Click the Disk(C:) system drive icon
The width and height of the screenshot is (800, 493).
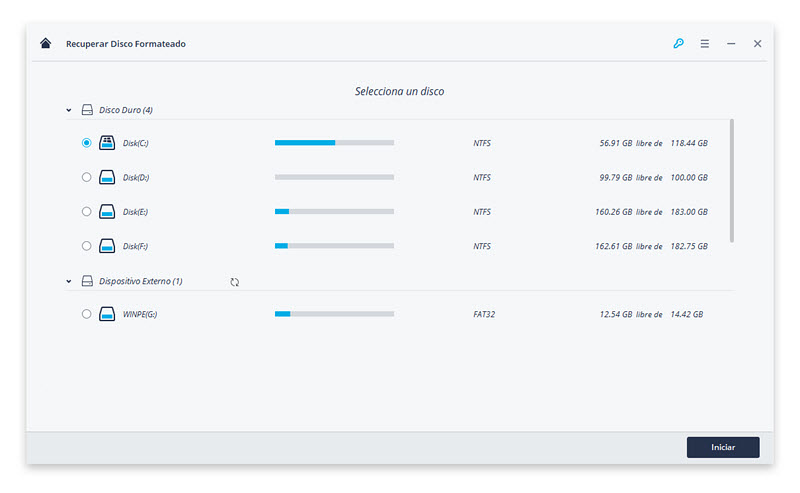(x=107, y=143)
